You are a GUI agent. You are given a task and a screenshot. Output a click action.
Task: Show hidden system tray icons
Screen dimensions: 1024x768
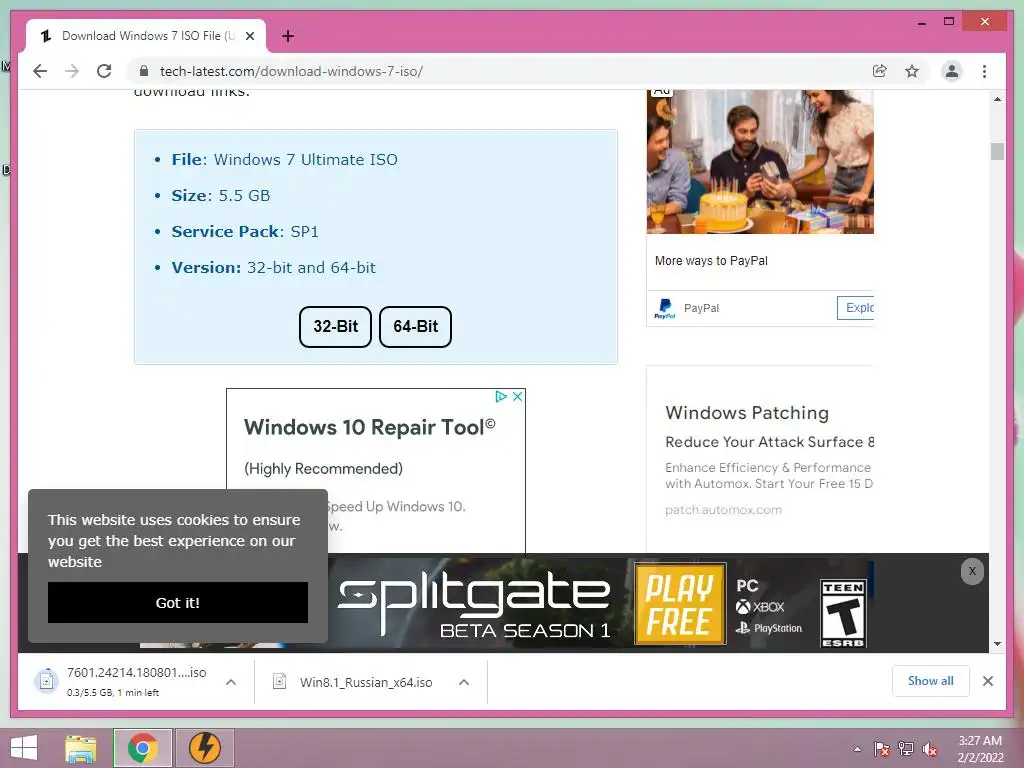point(857,749)
